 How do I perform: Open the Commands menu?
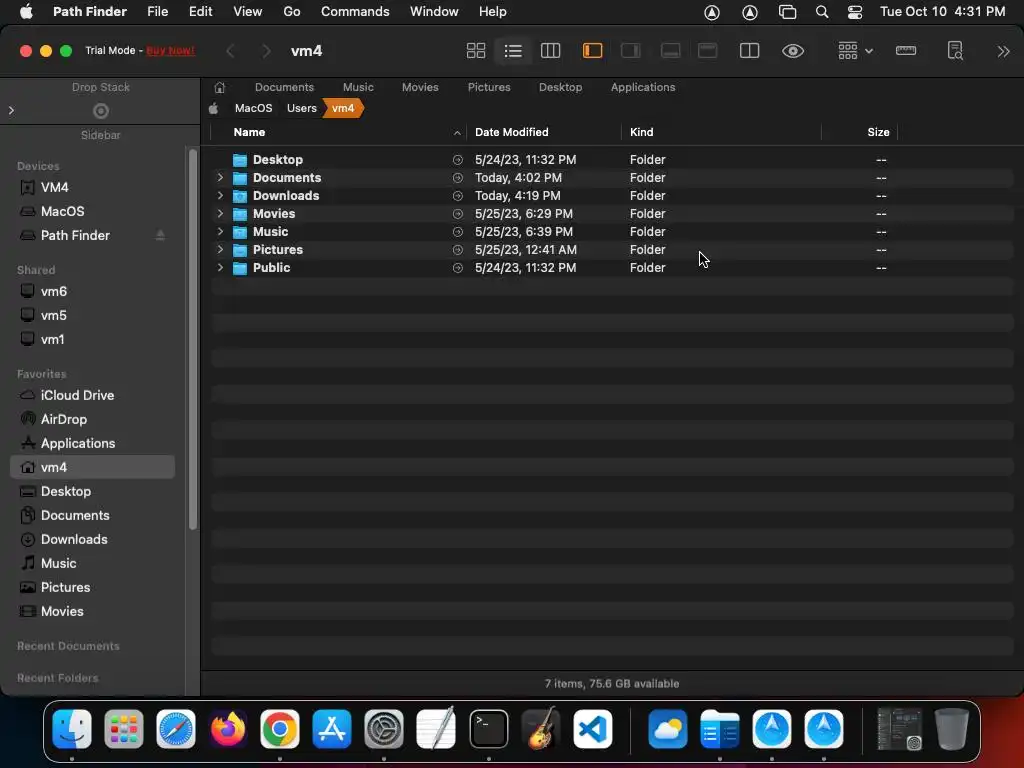coord(355,12)
